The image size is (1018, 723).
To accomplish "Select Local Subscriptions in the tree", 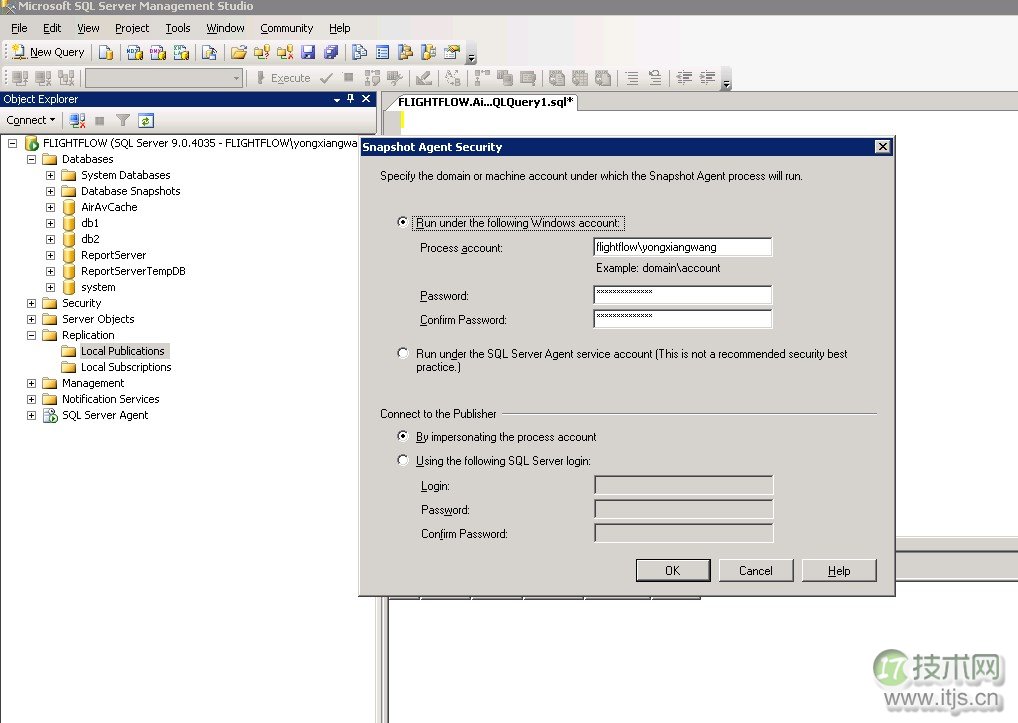I will pyautogui.click(x=126, y=367).
